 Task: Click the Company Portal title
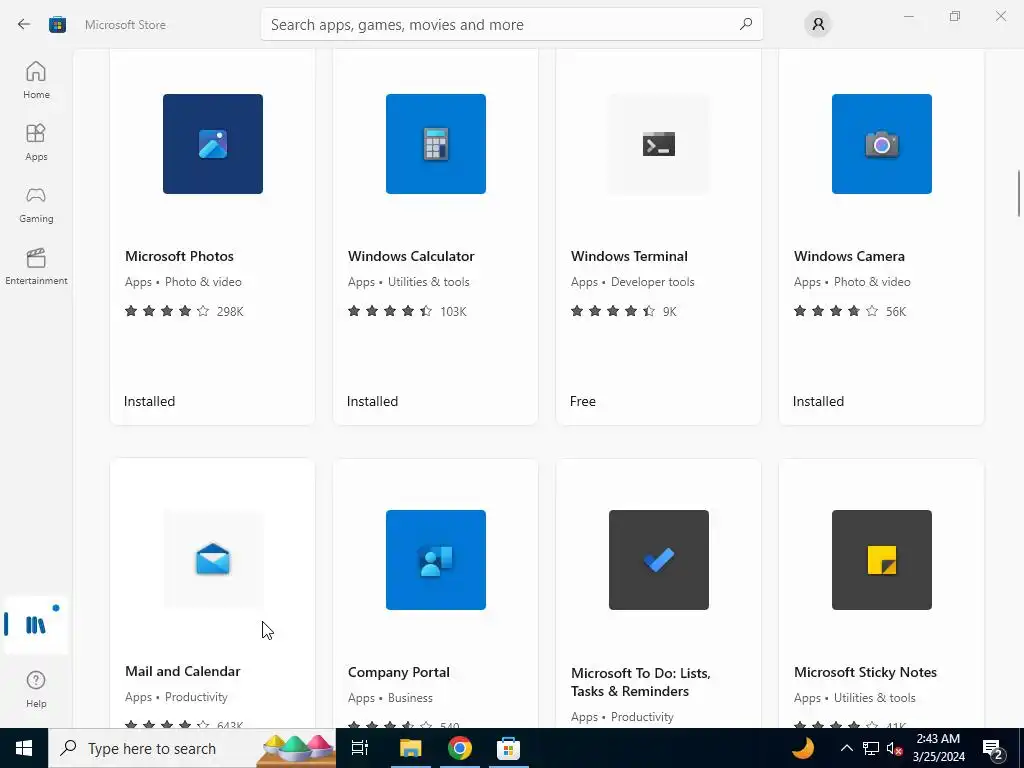point(398,672)
